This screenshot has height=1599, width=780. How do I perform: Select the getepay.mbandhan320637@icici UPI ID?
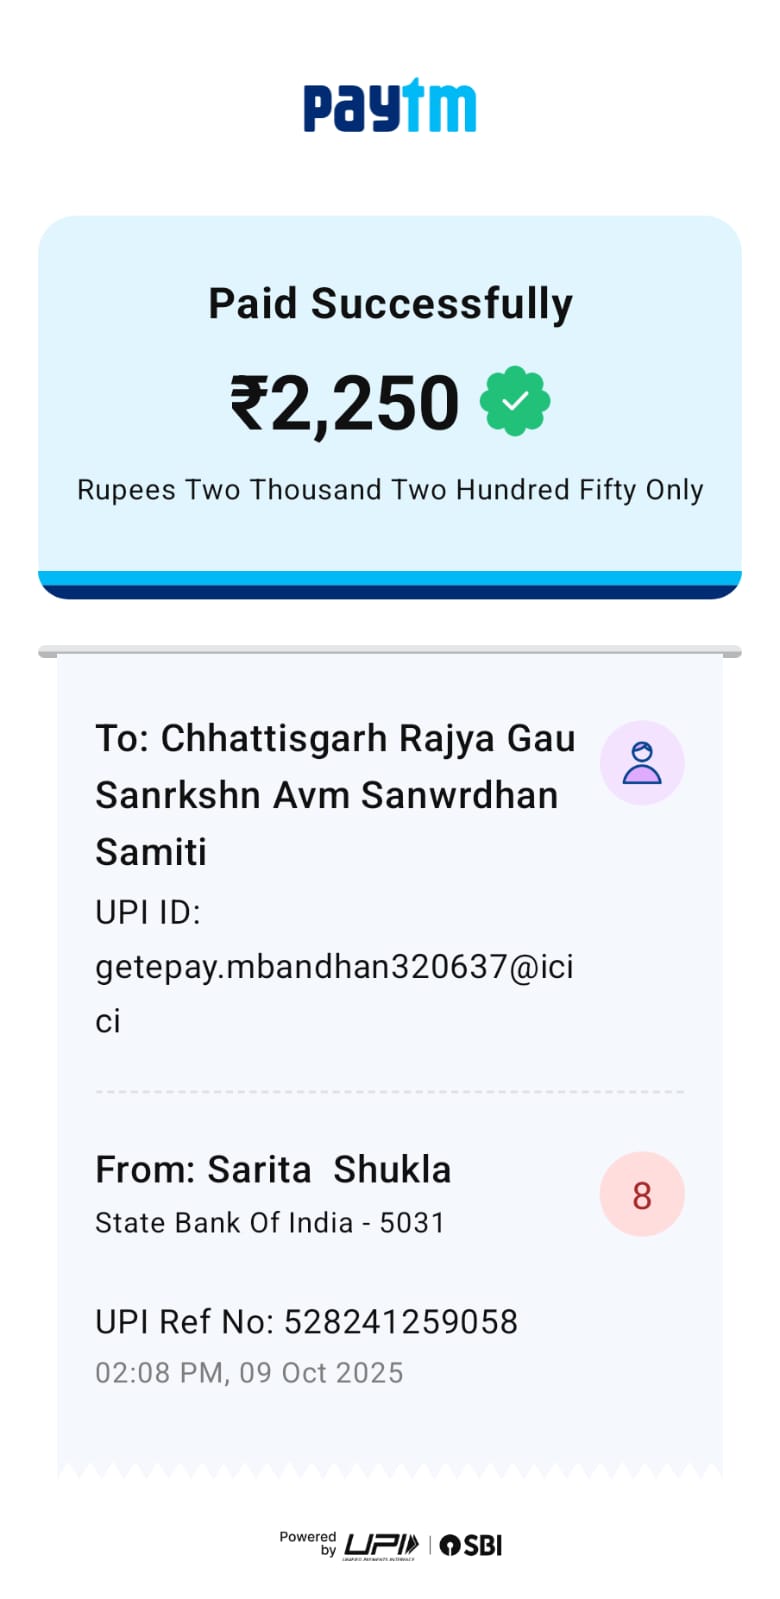click(334, 967)
